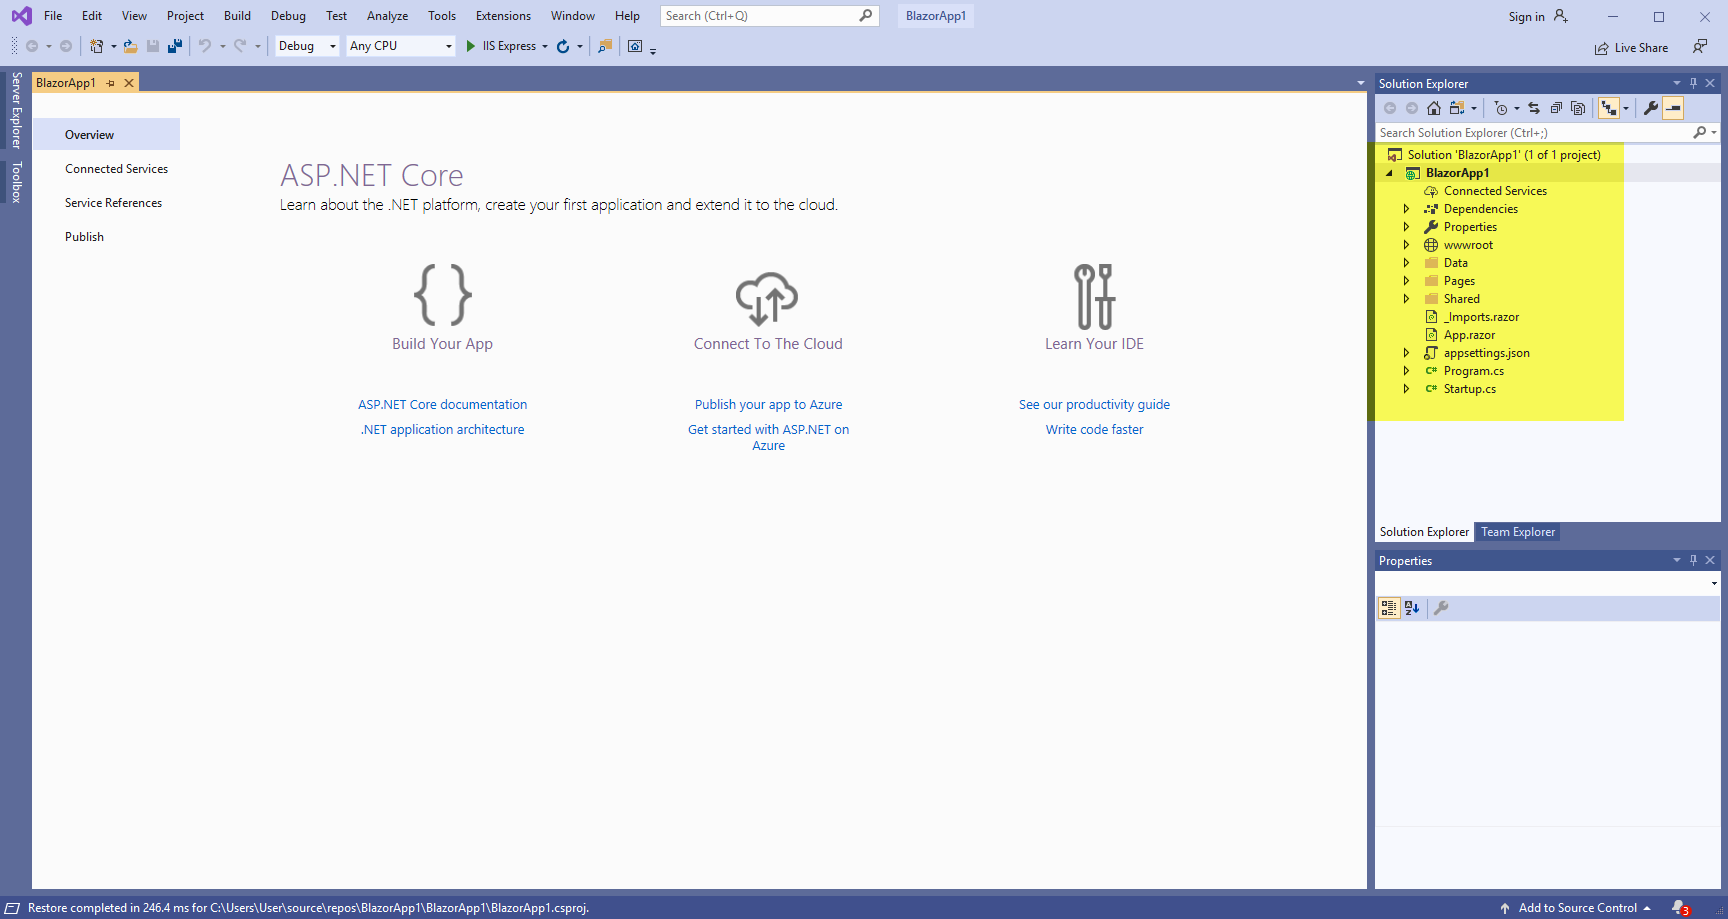
Task: Open Property Pages wrench in the Properties panel
Action: coord(1441,607)
